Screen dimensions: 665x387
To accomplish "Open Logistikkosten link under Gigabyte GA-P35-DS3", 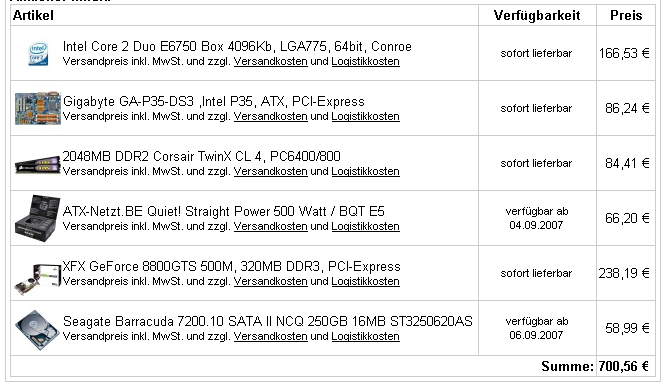I will [x=365, y=117].
